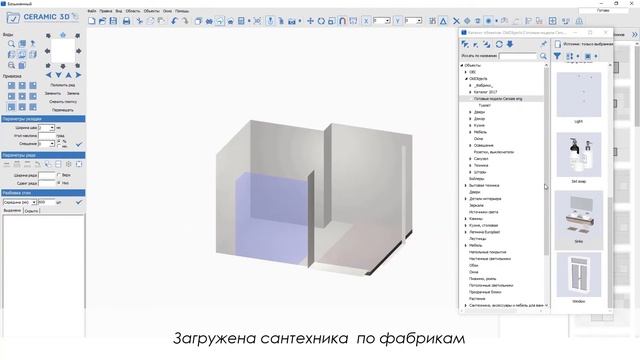The image size is (640, 360).
Task: Open the 'Файл' menu
Action: (x=92, y=11)
